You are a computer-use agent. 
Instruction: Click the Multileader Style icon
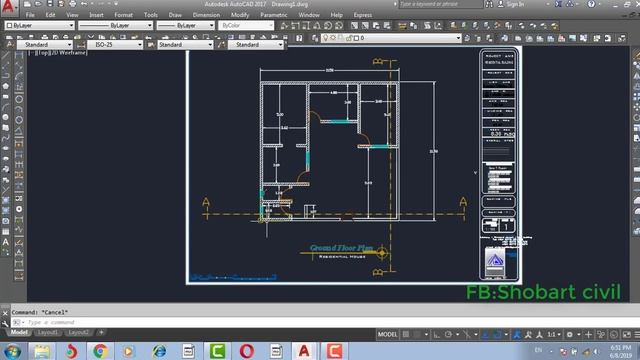221,44
